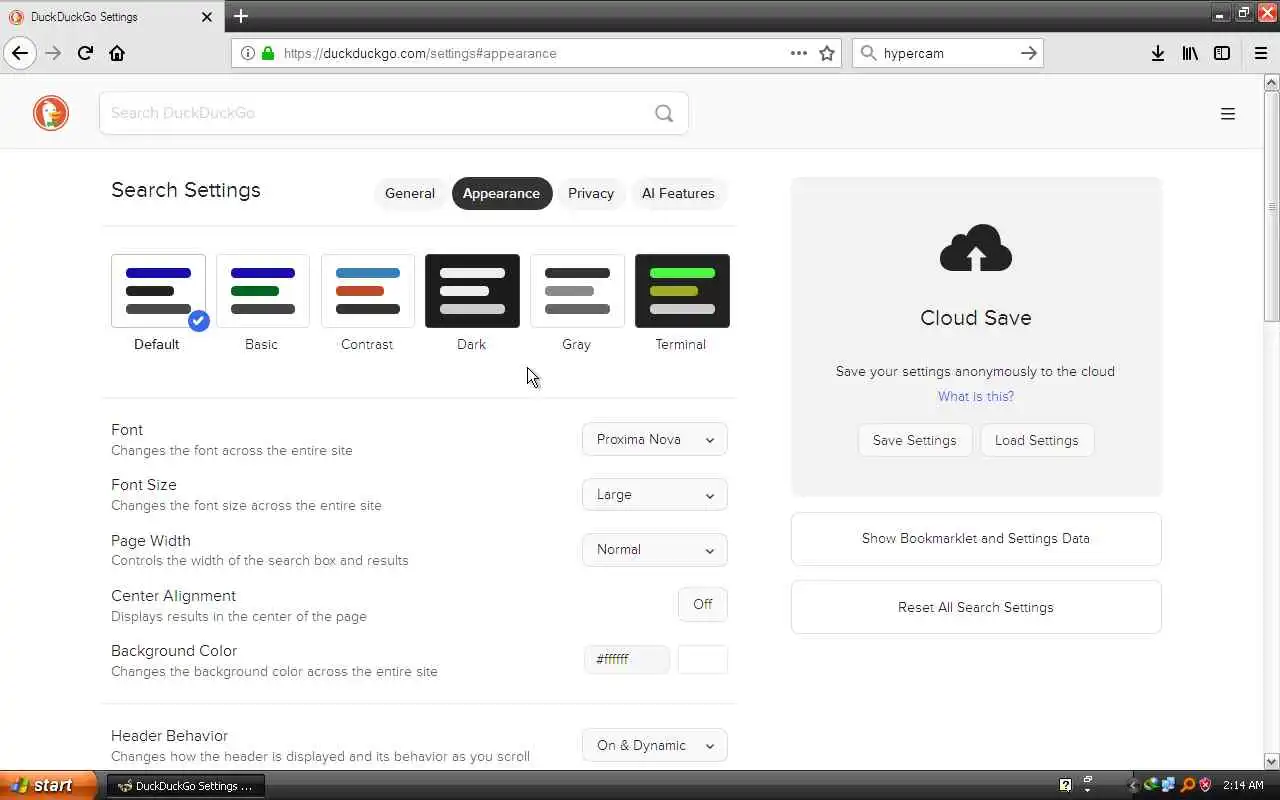This screenshot has width=1280, height=800.
Task: Click the Cloud Save upload cloud icon
Action: click(976, 248)
